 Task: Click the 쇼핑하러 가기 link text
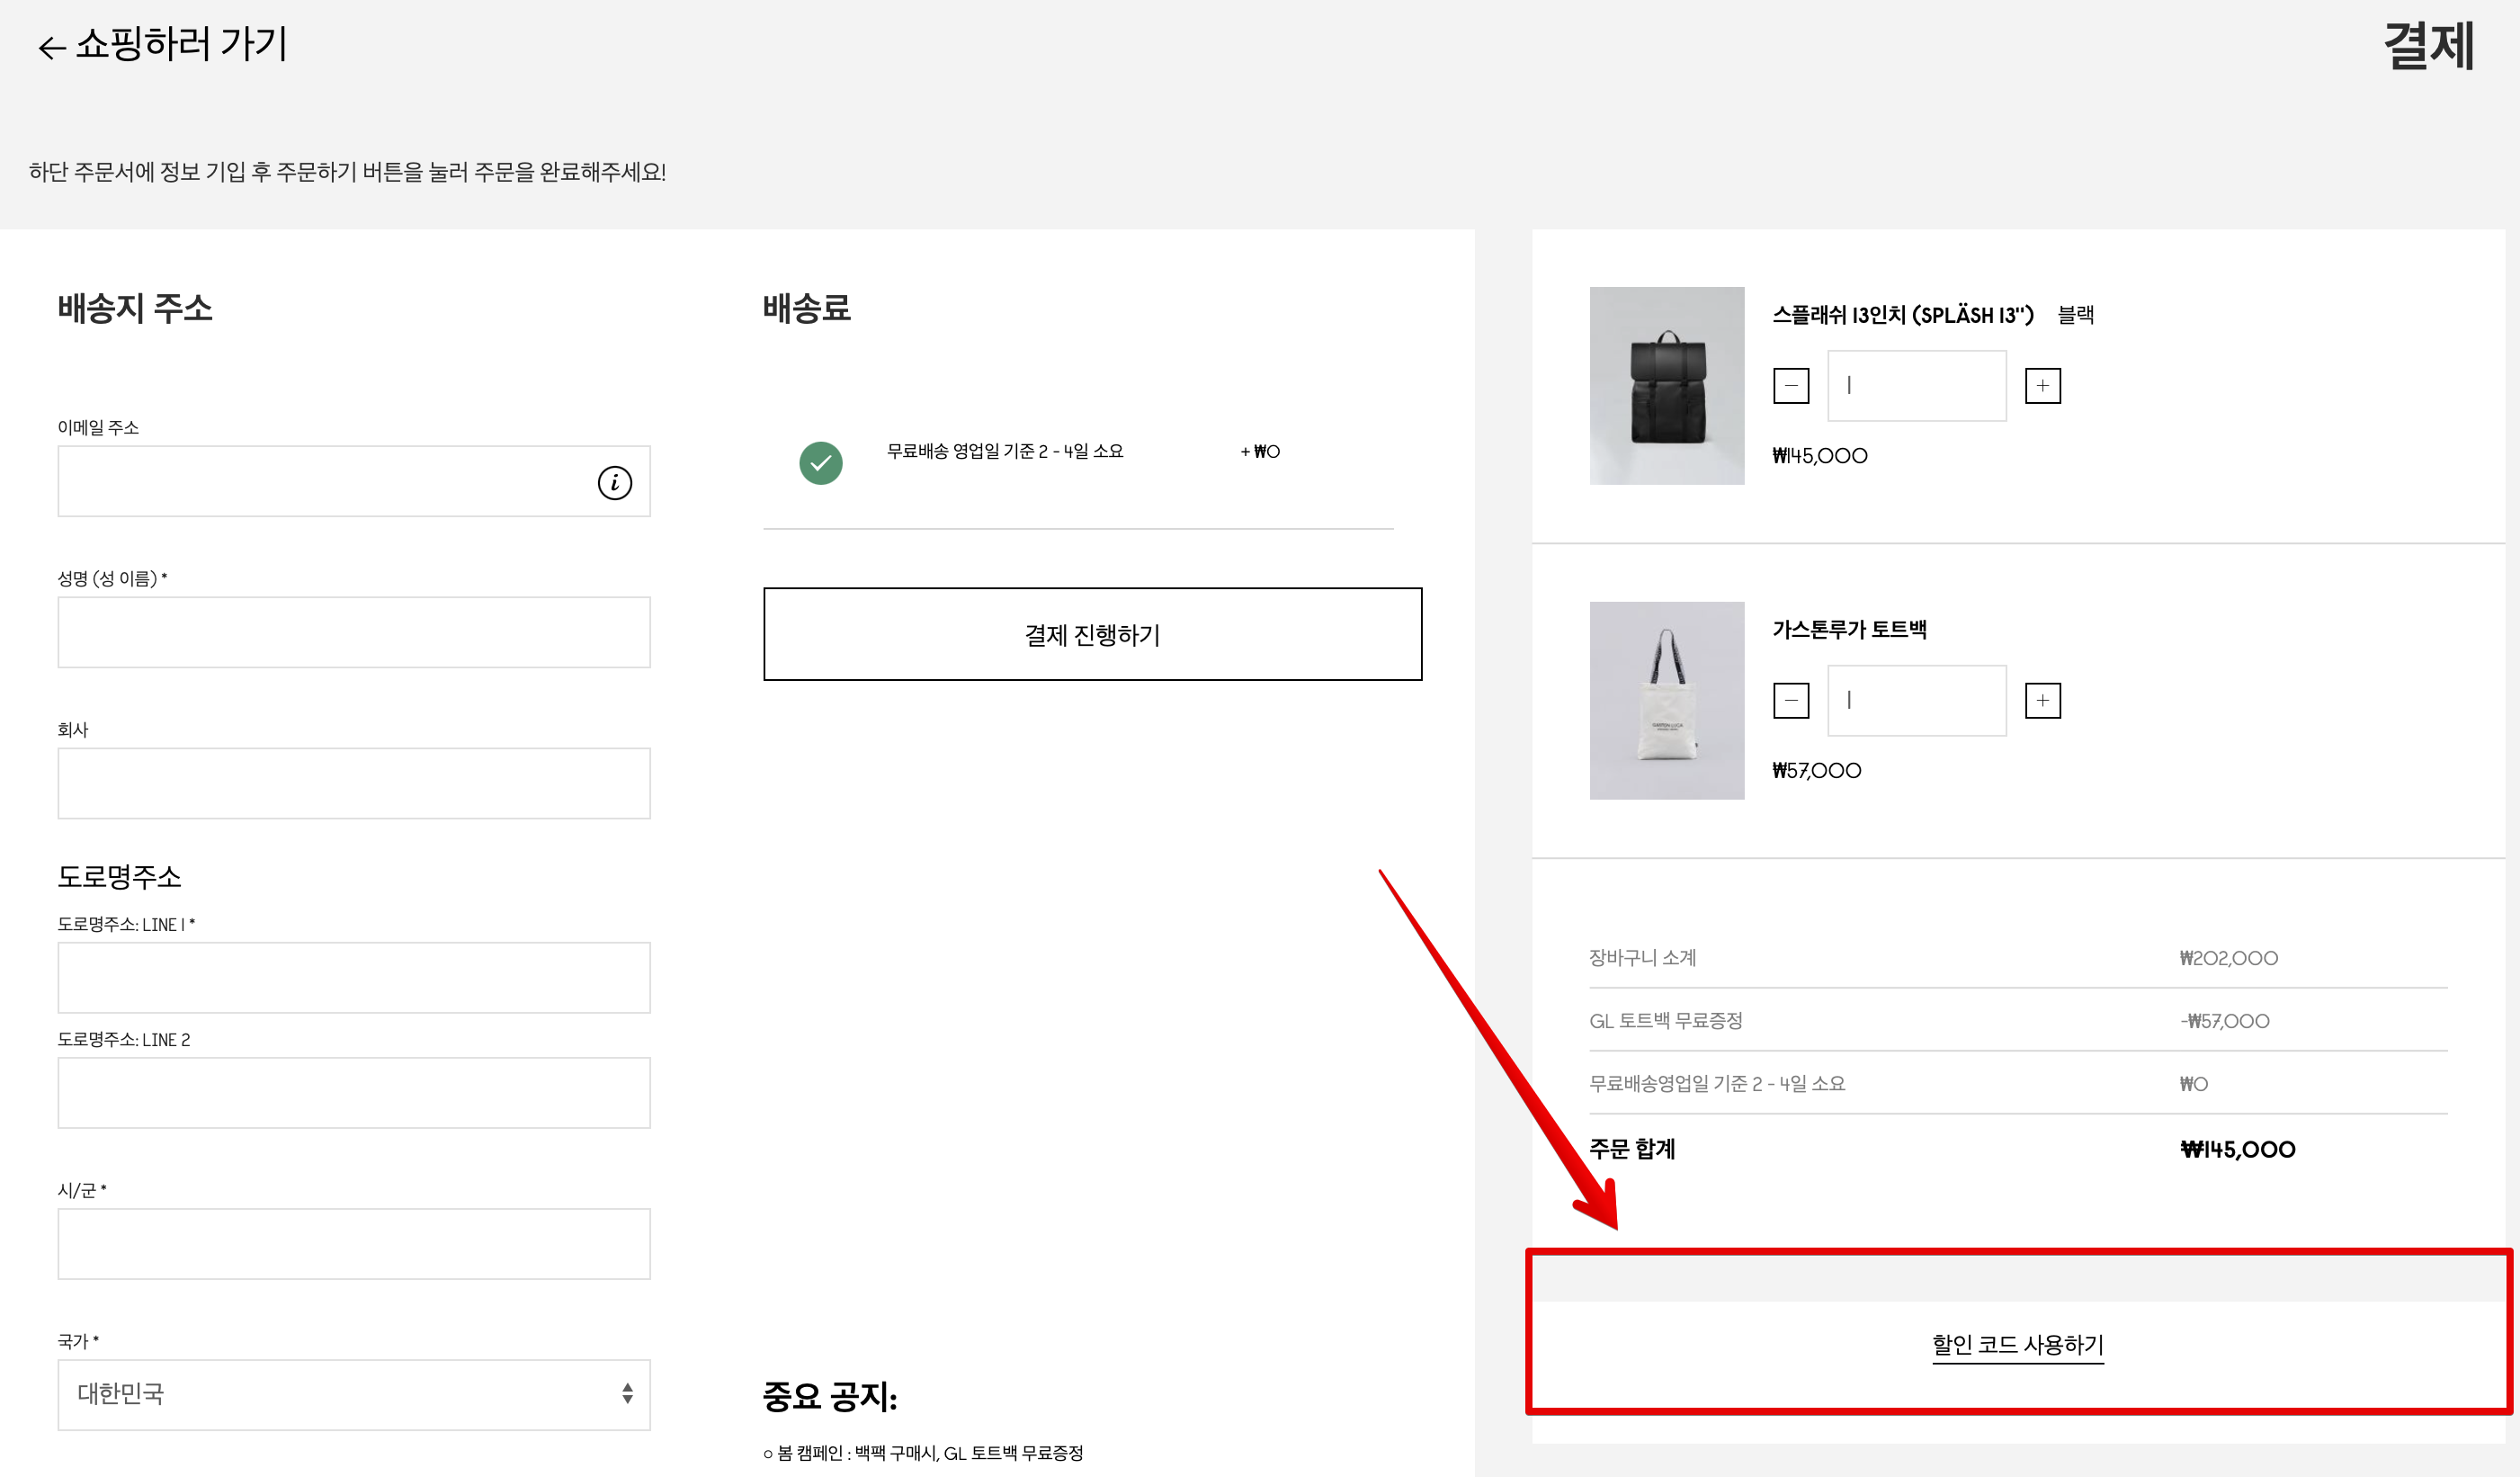pyautogui.click(x=181, y=44)
